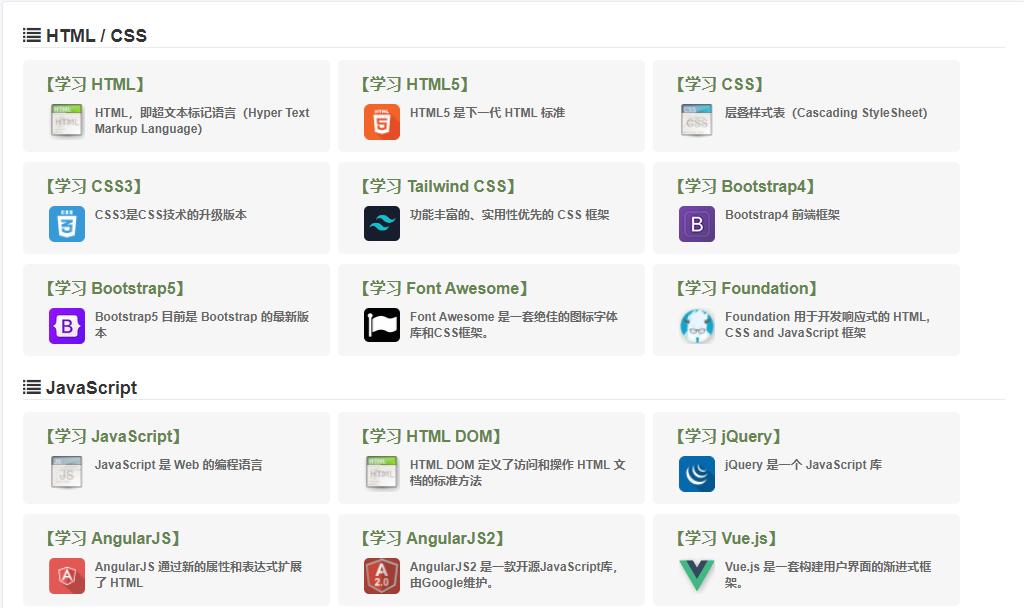Open the 【学习 AngularJS】 link

113,538
